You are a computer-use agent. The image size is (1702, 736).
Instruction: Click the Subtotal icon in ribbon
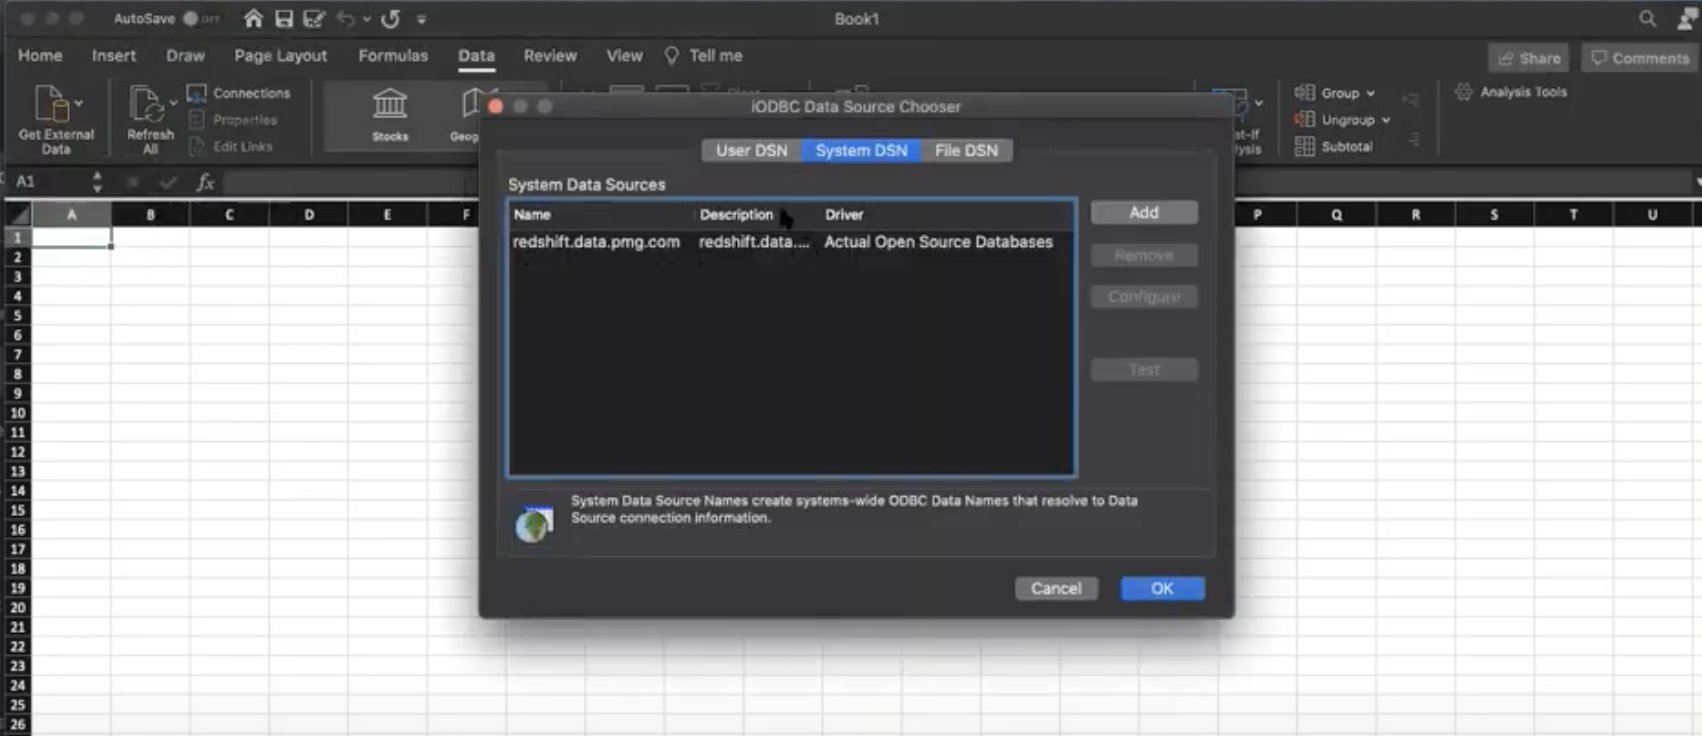click(x=1305, y=146)
